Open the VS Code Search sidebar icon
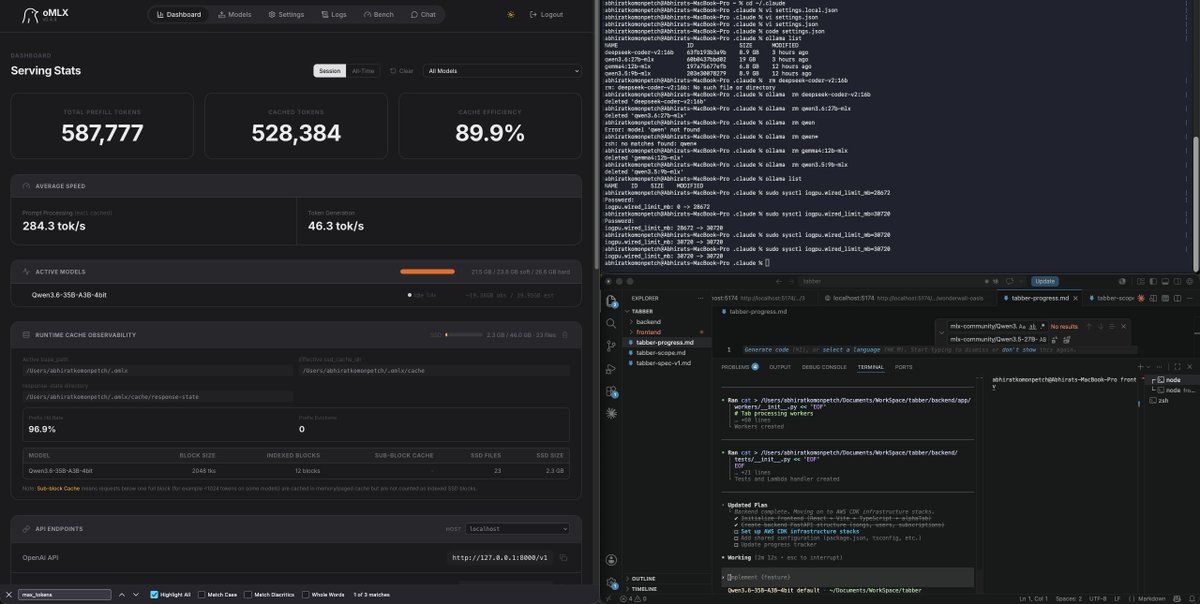Image resolution: width=1200 pixels, height=604 pixels. click(611, 323)
